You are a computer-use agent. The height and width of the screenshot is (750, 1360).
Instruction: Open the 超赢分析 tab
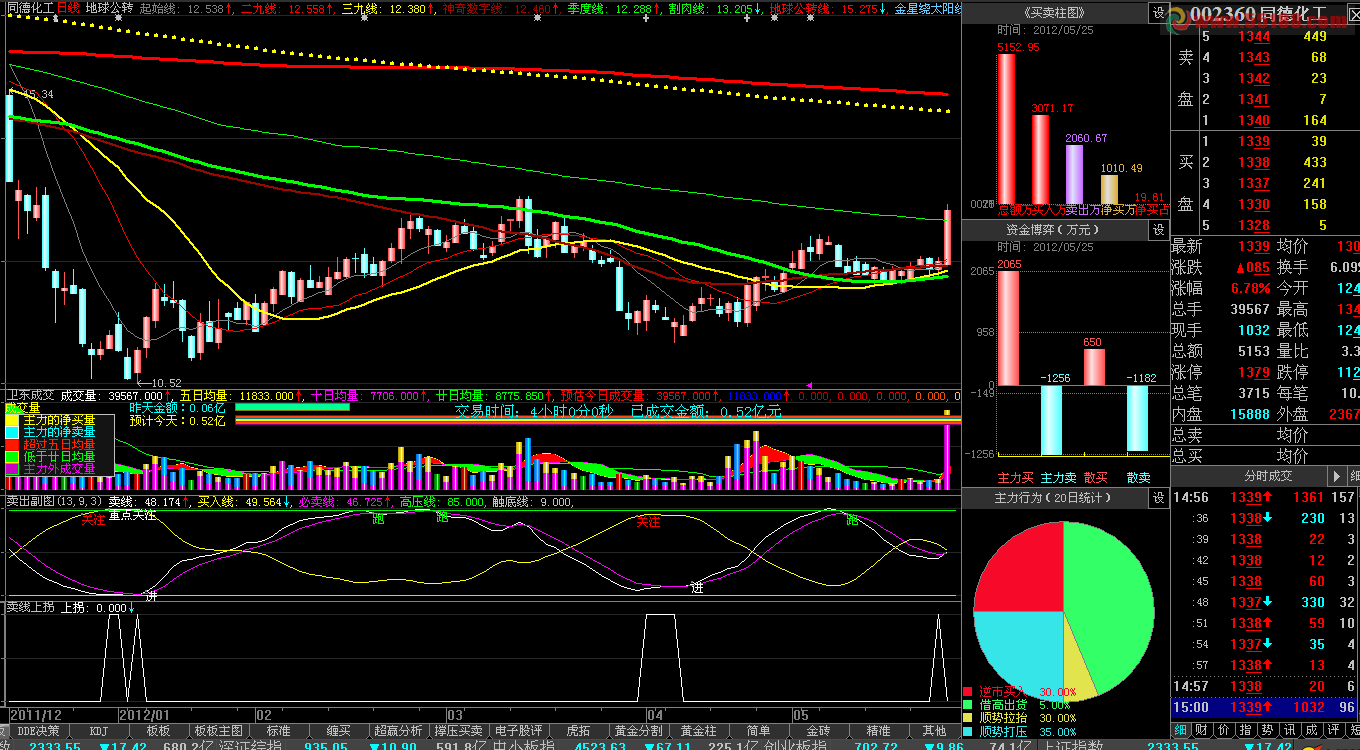pos(398,730)
